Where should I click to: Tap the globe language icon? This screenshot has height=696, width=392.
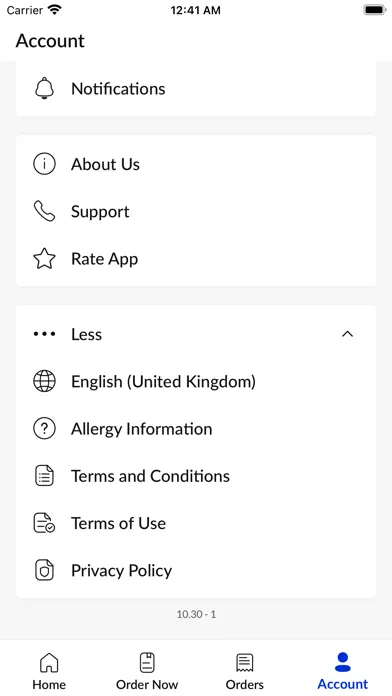point(44,381)
